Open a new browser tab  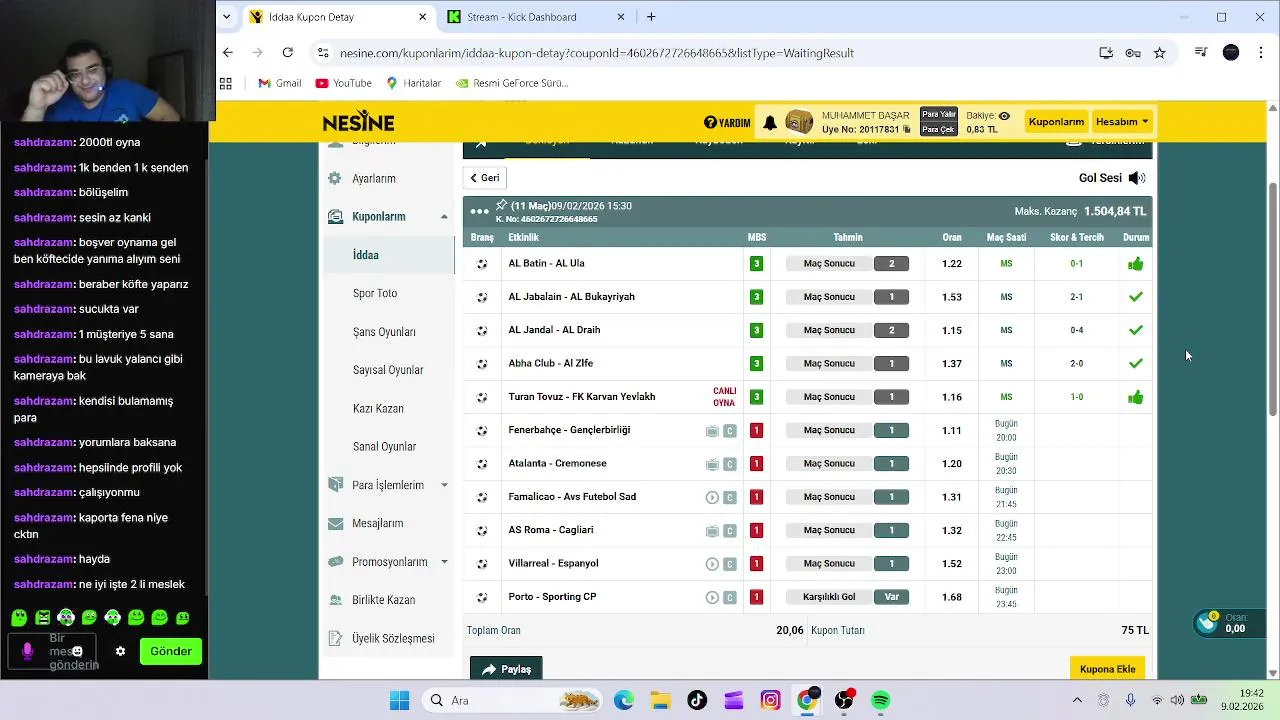(651, 17)
